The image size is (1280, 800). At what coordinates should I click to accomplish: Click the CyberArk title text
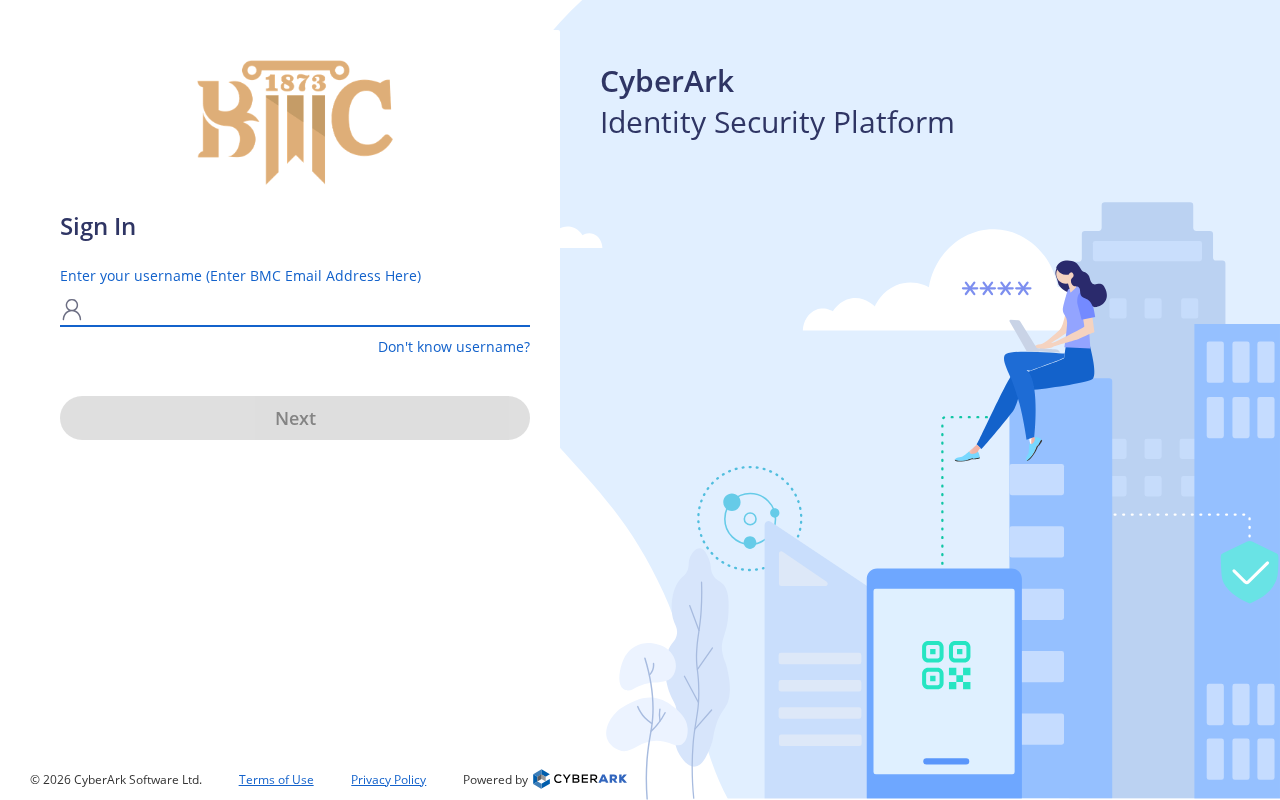click(667, 81)
